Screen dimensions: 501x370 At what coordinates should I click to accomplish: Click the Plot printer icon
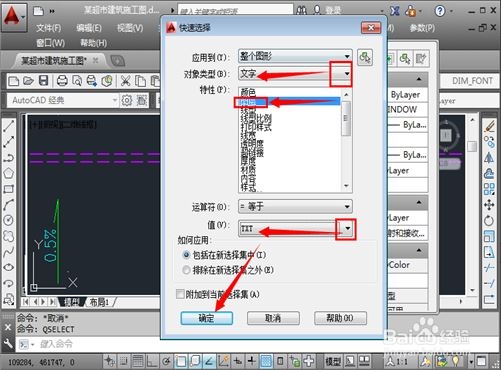pos(62,81)
